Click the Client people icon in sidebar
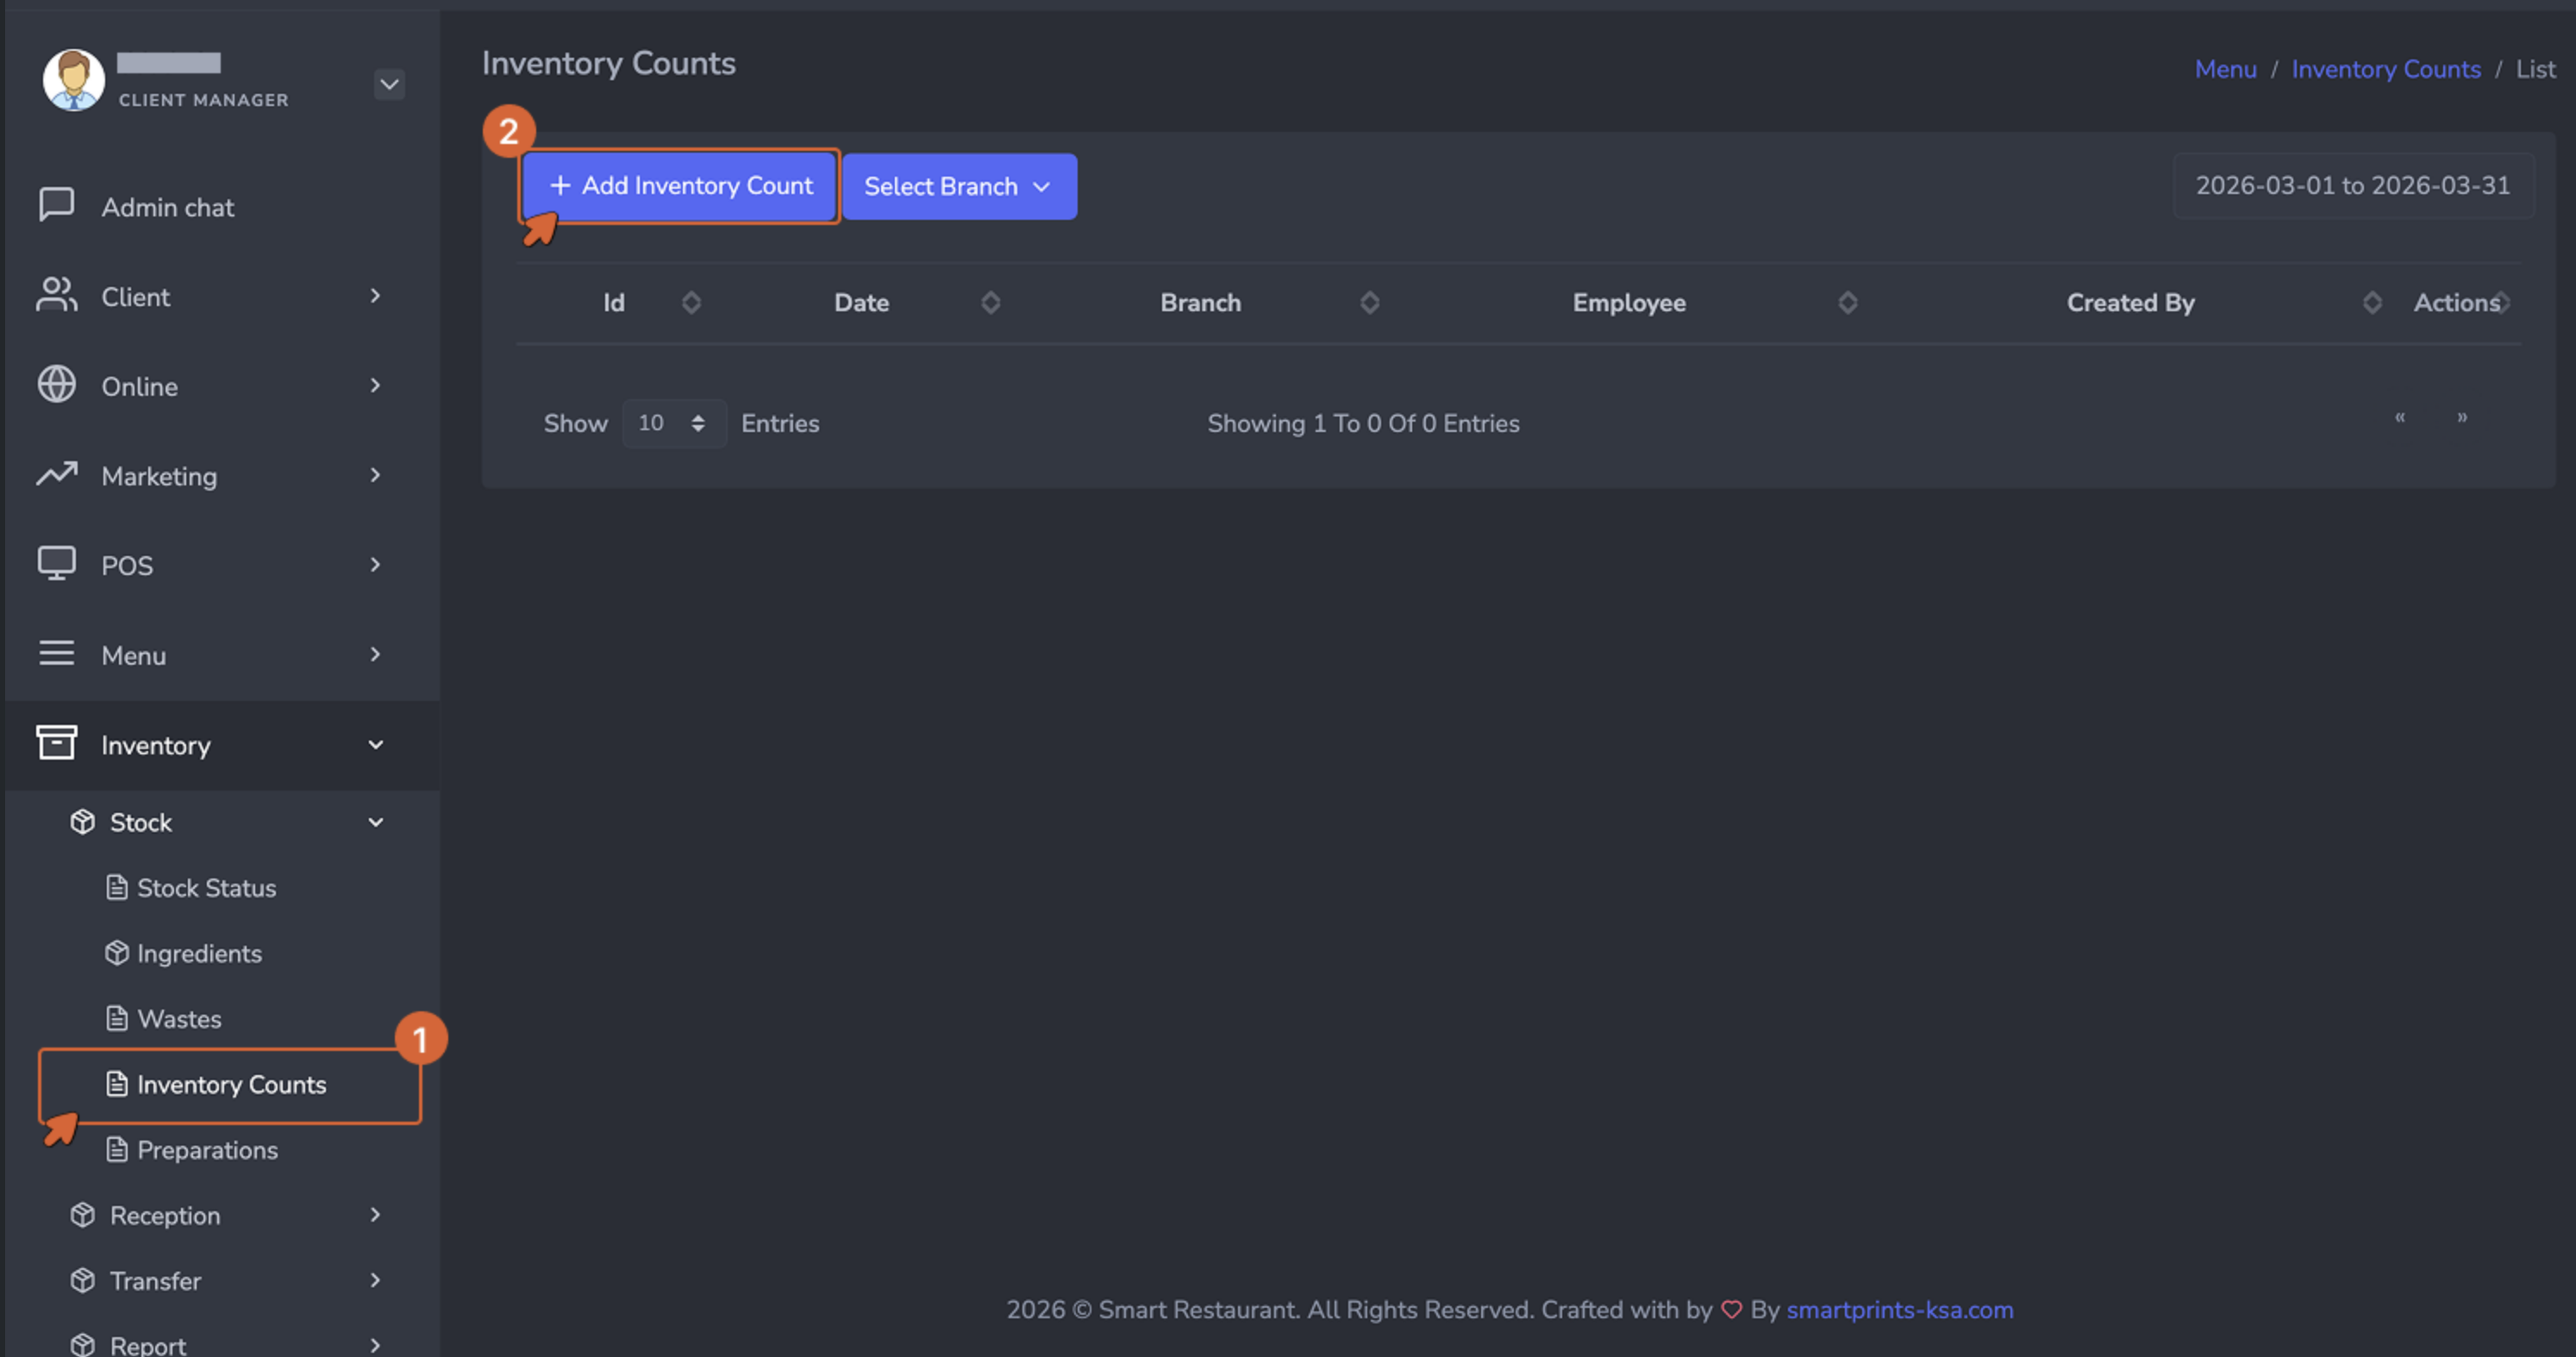The height and width of the screenshot is (1357, 2576). click(x=56, y=295)
